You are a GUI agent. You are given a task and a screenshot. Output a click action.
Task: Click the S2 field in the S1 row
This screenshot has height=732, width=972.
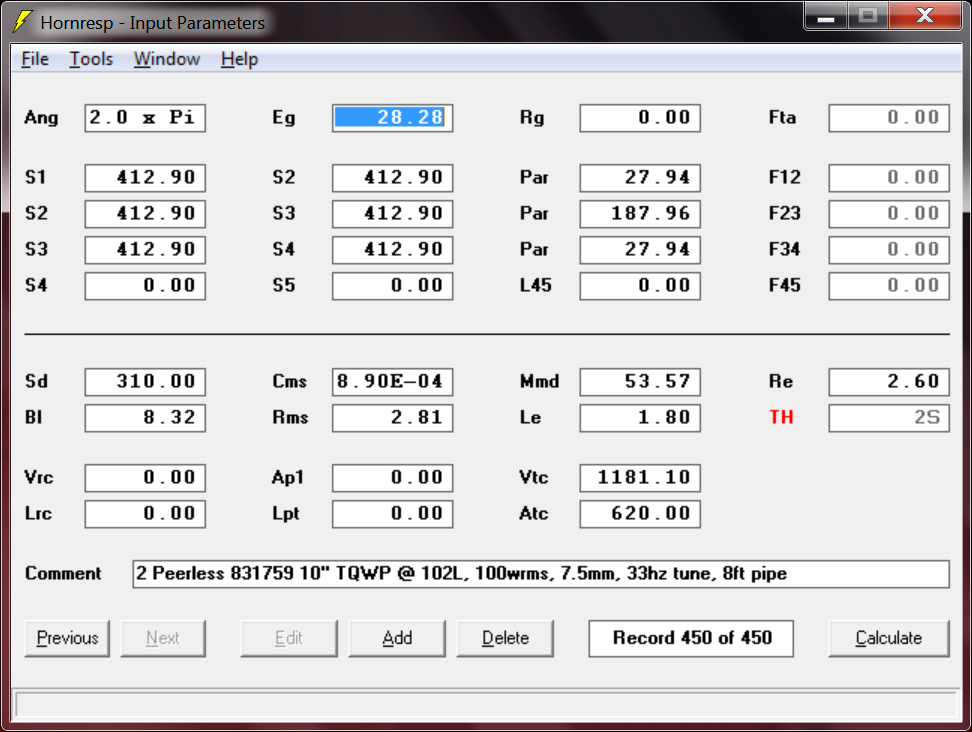click(392, 178)
